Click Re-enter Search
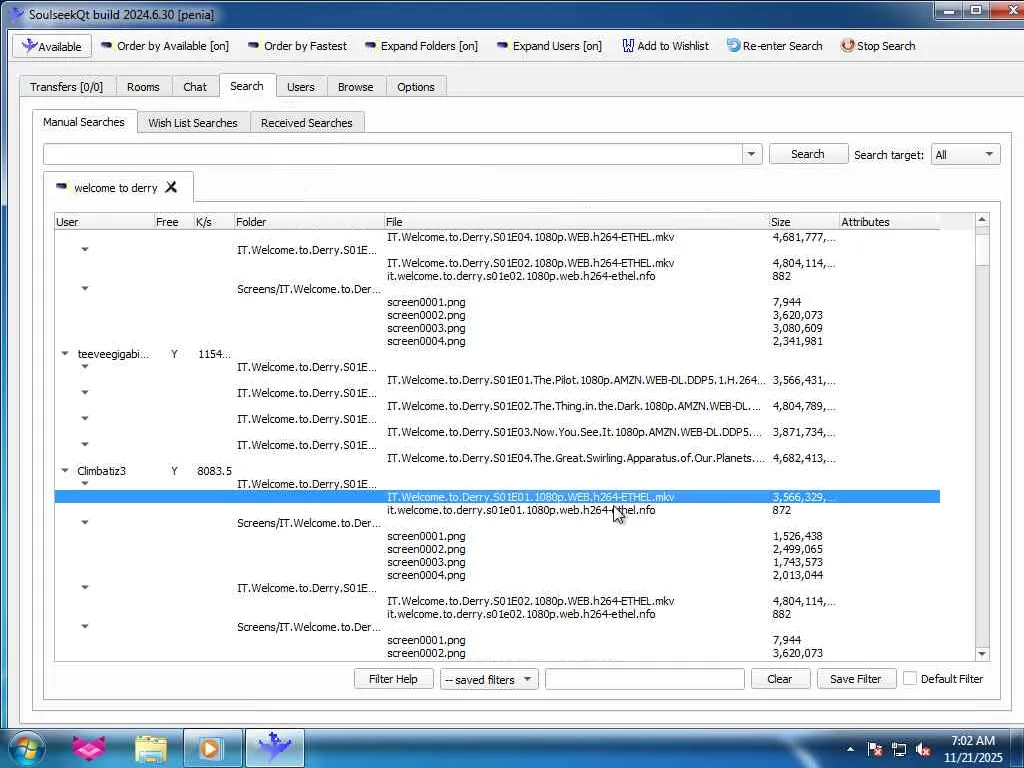Image resolution: width=1024 pixels, height=768 pixels. [775, 46]
